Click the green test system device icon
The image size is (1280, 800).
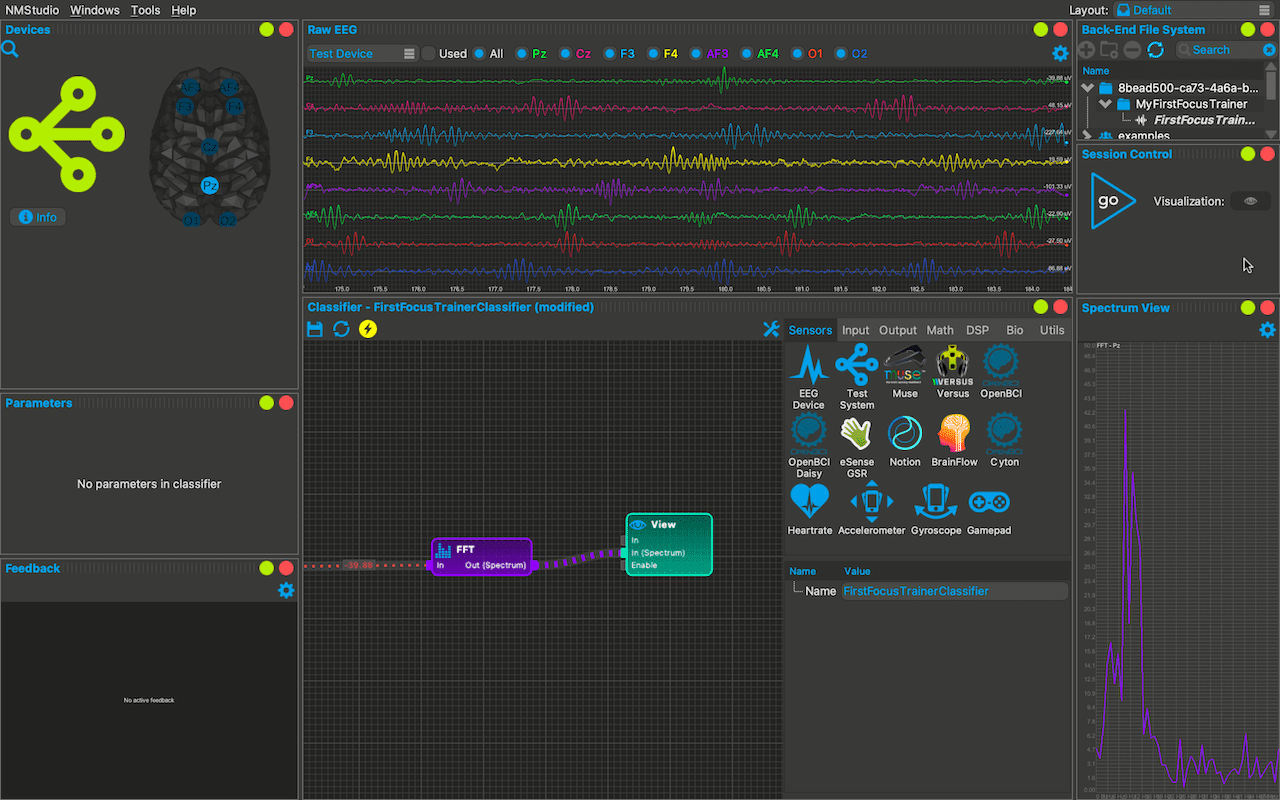(66, 134)
